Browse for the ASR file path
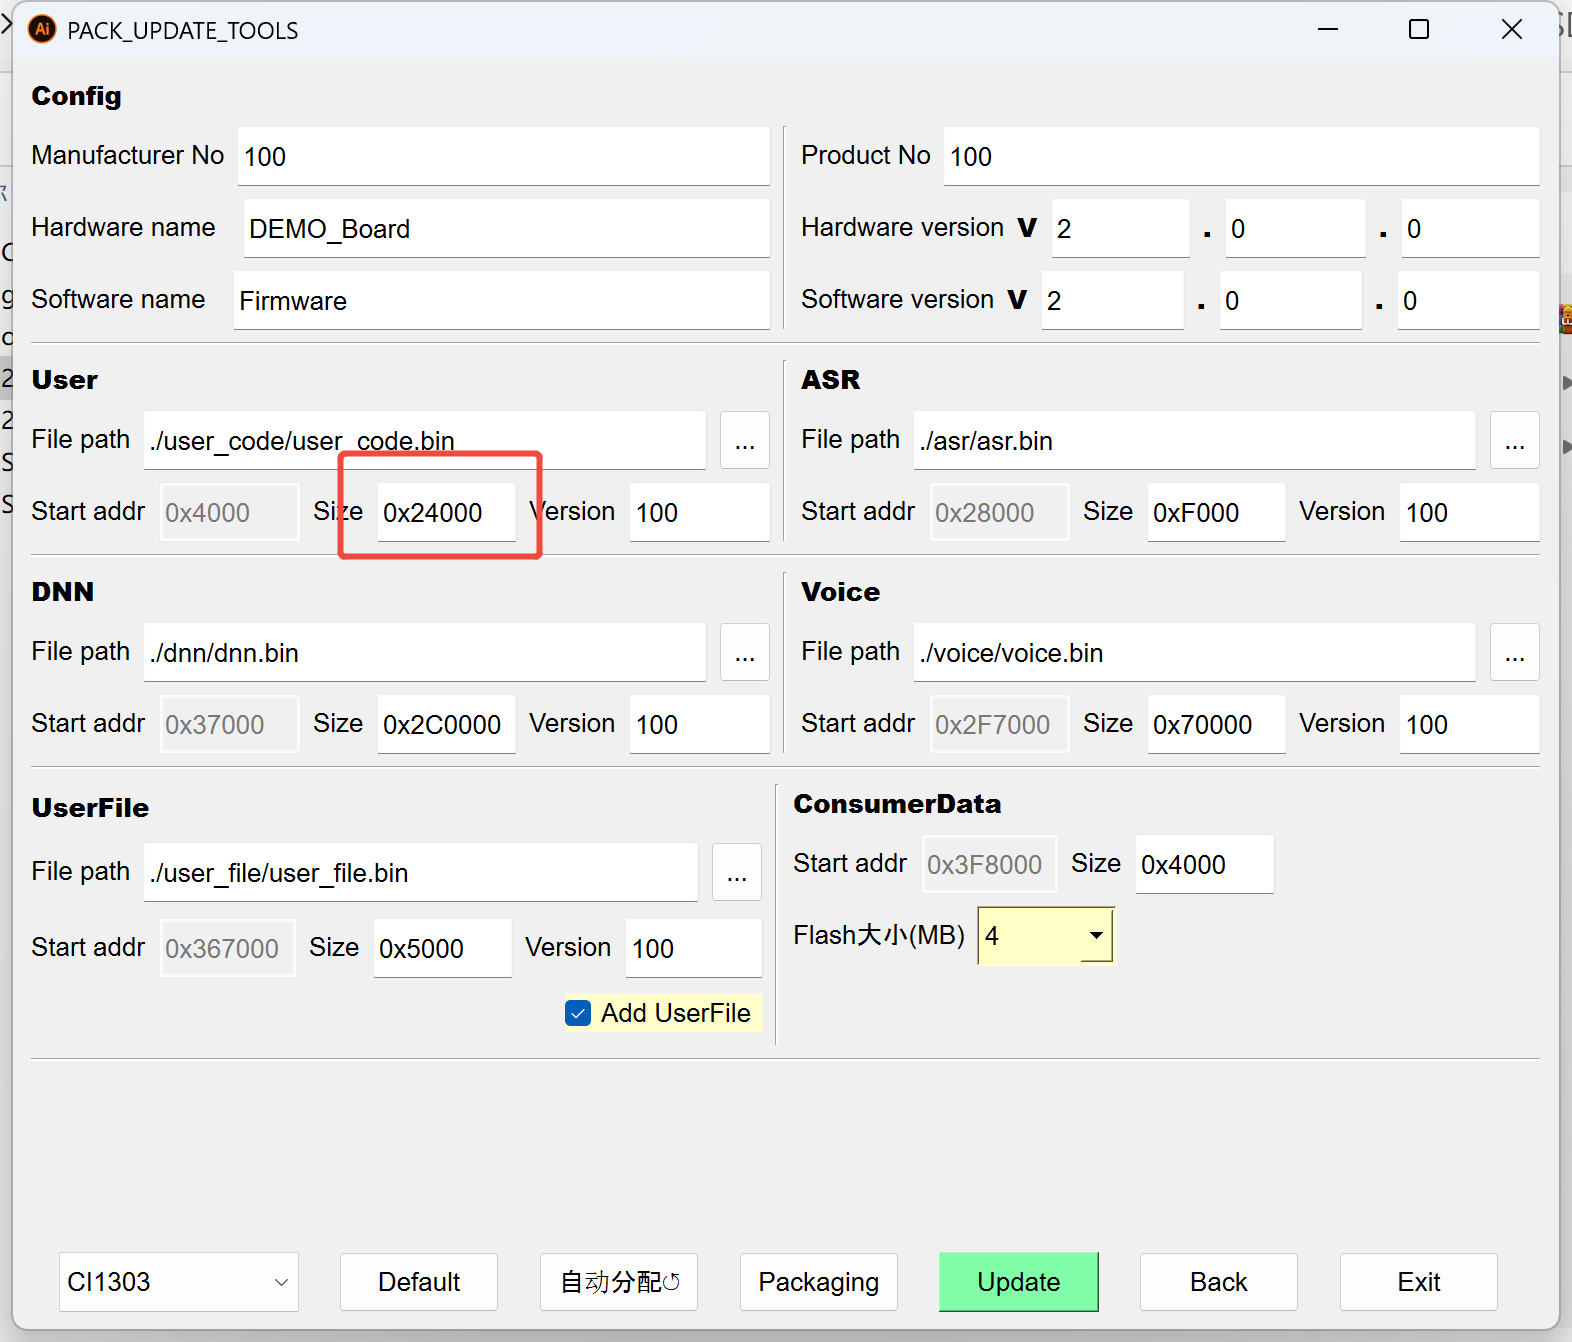This screenshot has width=1572, height=1342. [1514, 441]
